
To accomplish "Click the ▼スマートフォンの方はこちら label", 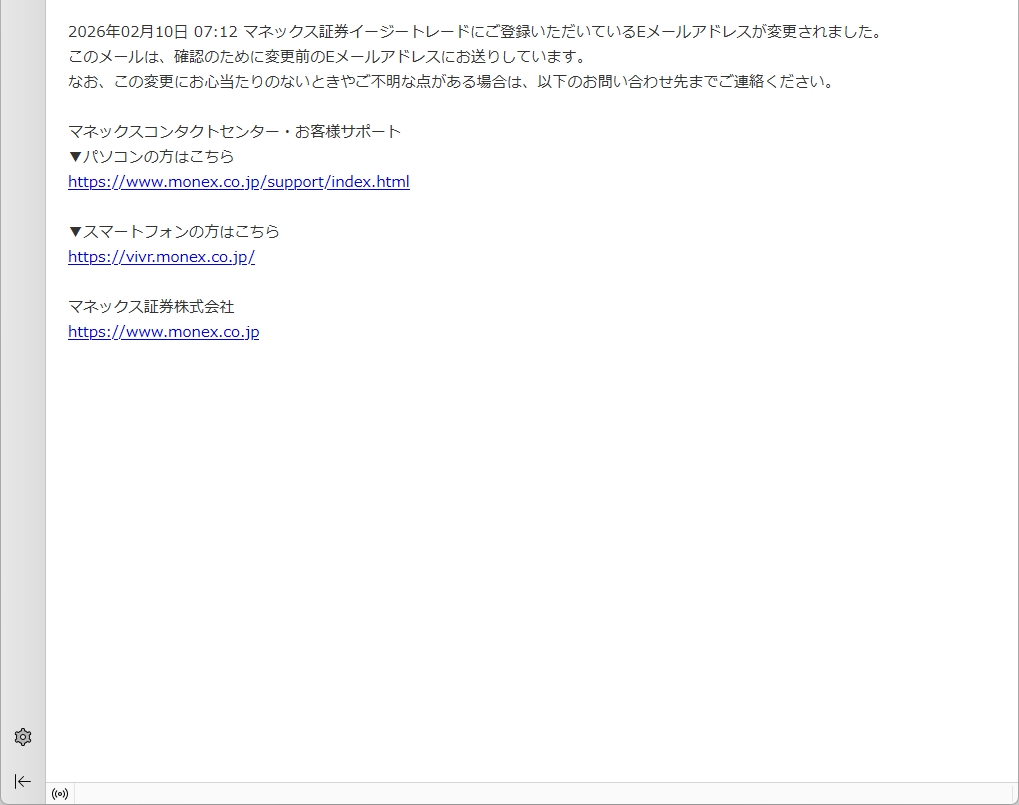I will click(174, 232).
